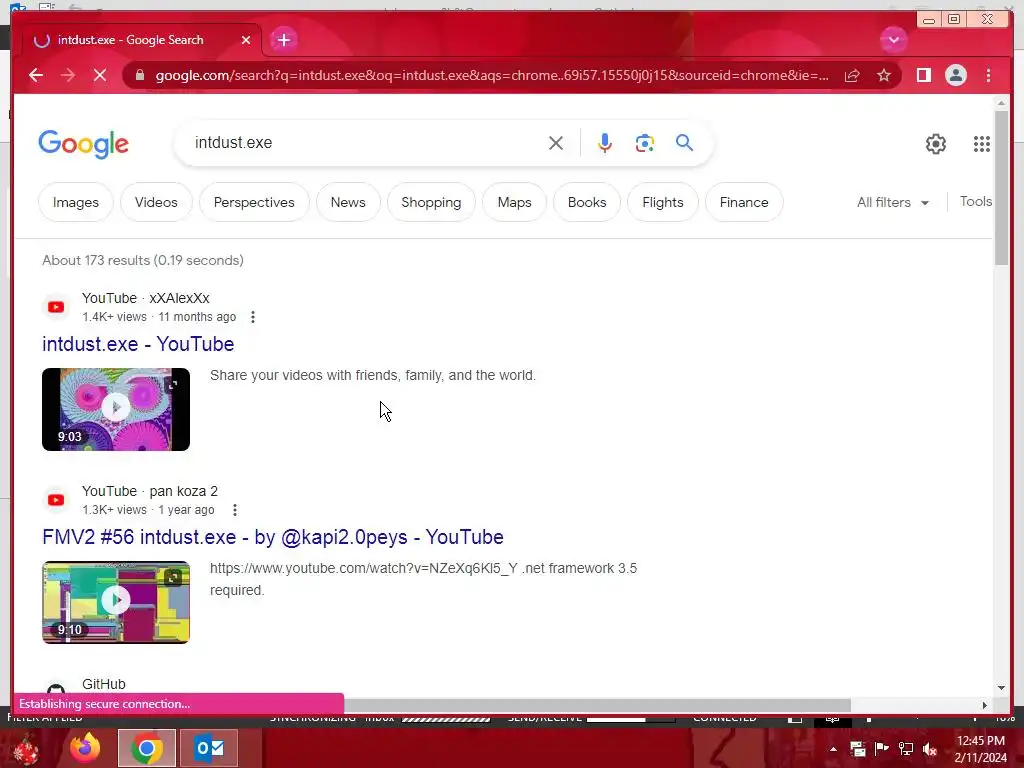
Task: Stop loading the page with X button
Action: coord(100,75)
